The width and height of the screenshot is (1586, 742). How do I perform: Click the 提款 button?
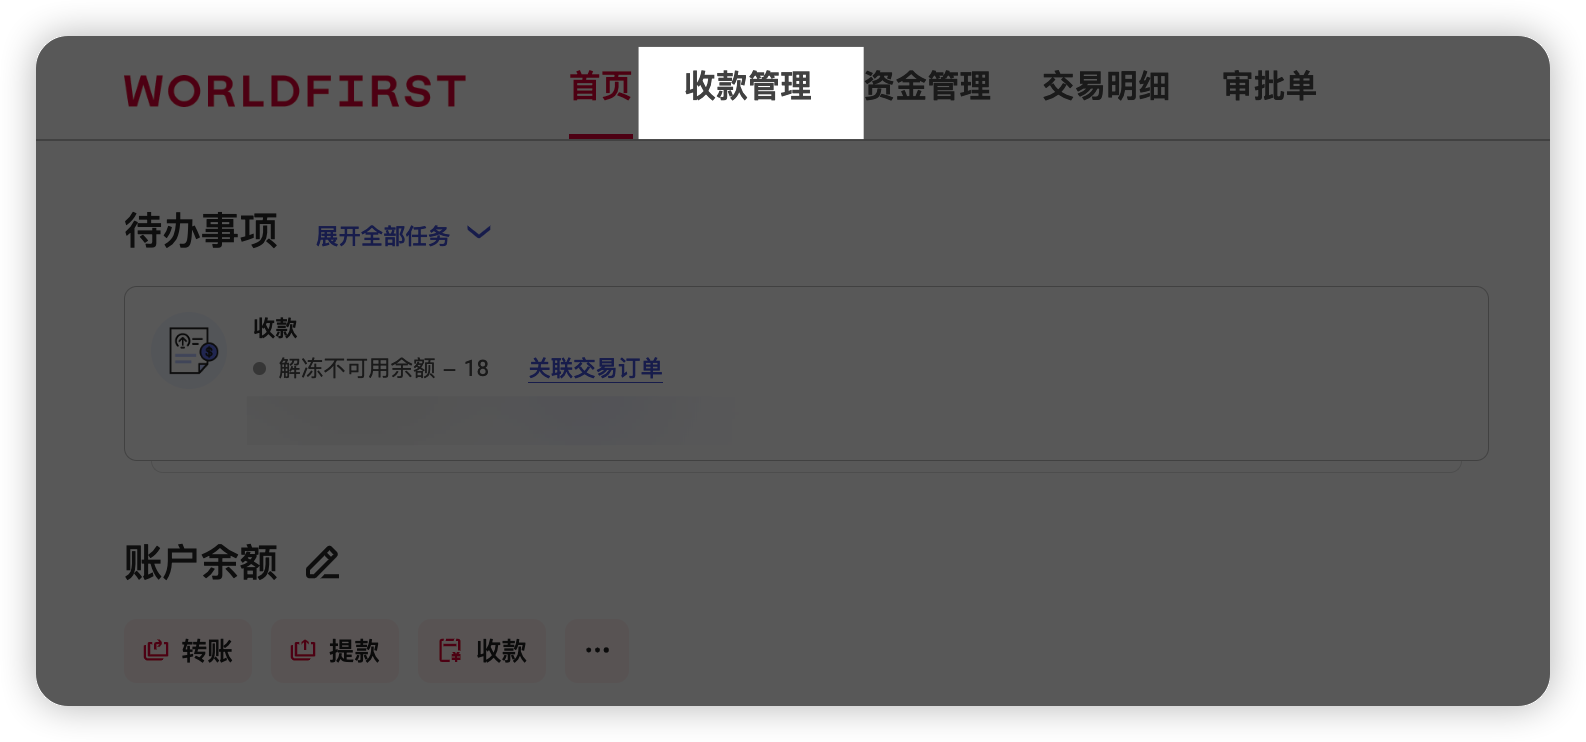(x=335, y=651)
